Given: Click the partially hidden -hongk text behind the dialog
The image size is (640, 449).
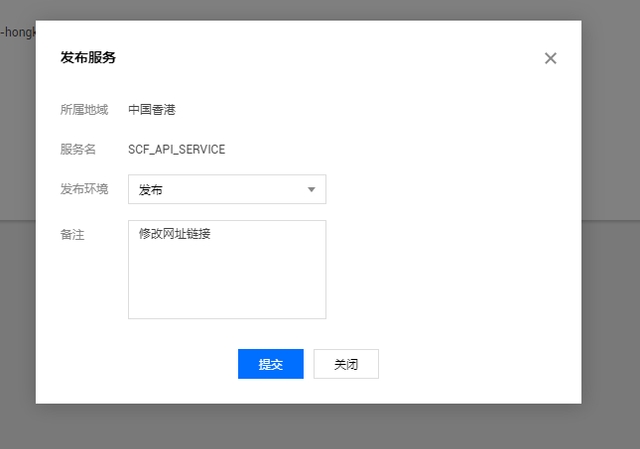Looking at the screenshot, I should pos(17,32).
